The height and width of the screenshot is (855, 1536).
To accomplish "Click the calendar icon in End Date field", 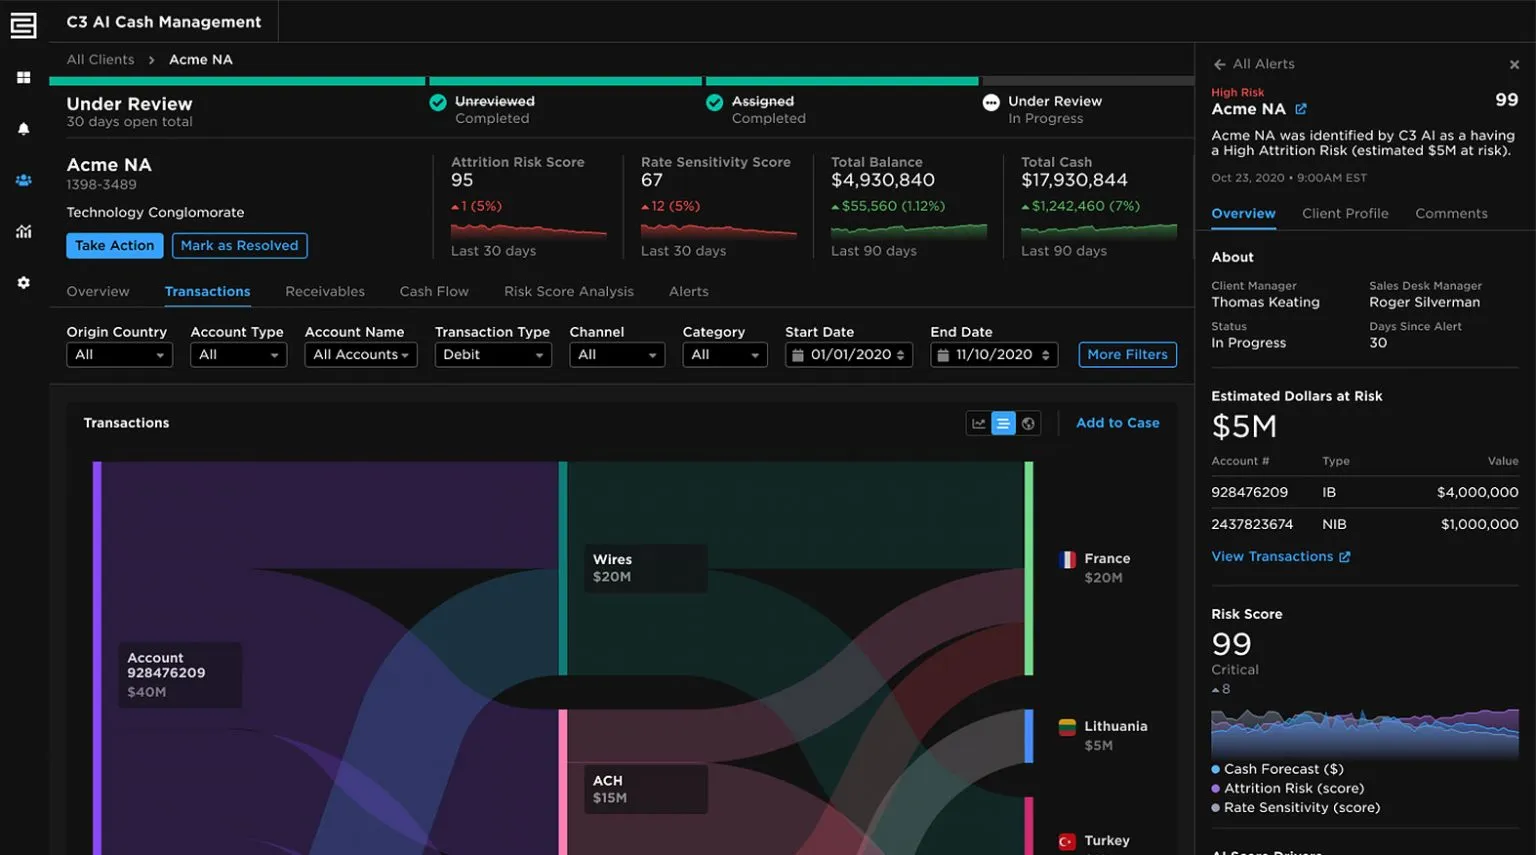I will pos(943,355).
